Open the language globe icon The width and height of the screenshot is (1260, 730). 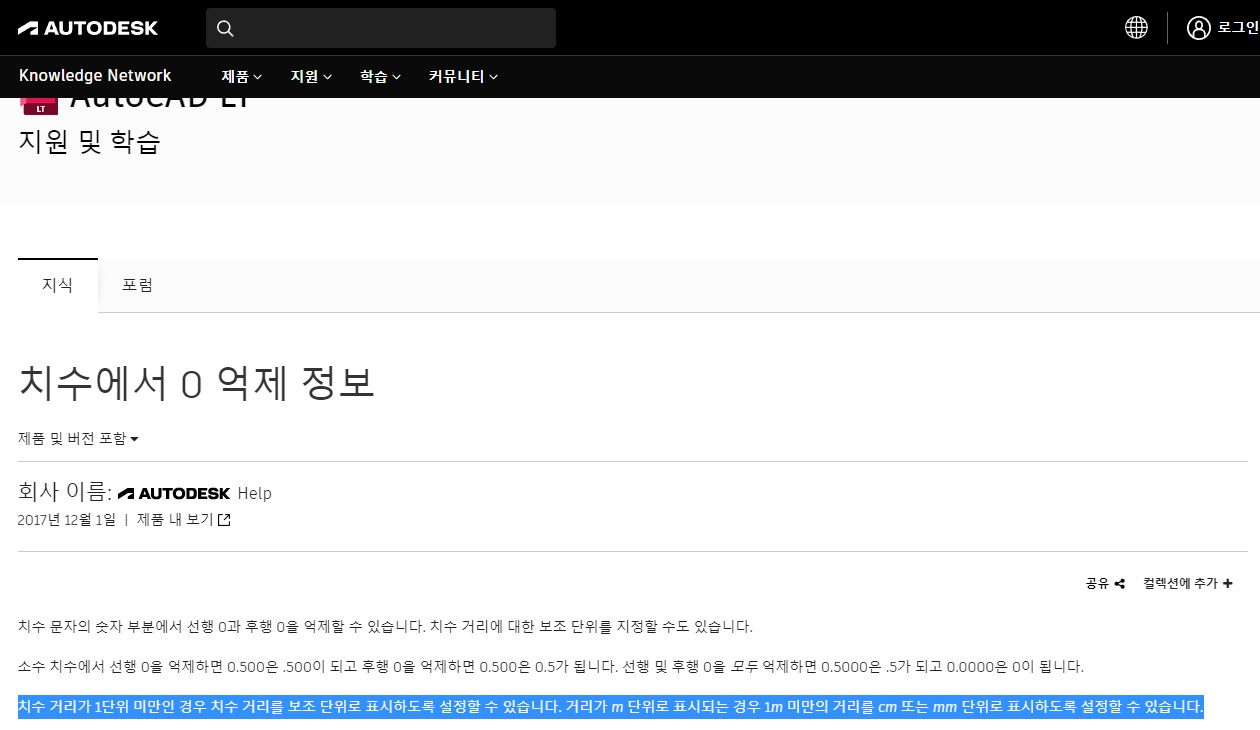click(x=1136, y=28)
